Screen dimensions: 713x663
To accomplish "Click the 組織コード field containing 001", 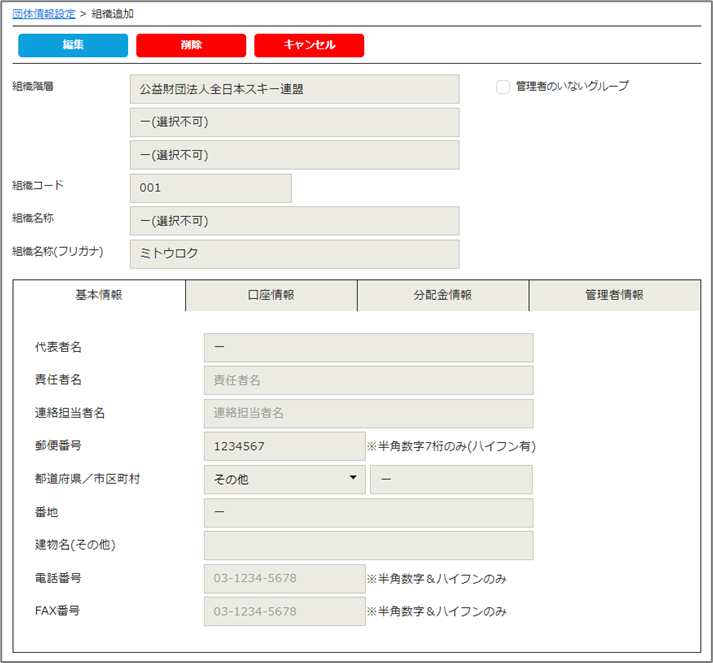I will tap(210, 188).
